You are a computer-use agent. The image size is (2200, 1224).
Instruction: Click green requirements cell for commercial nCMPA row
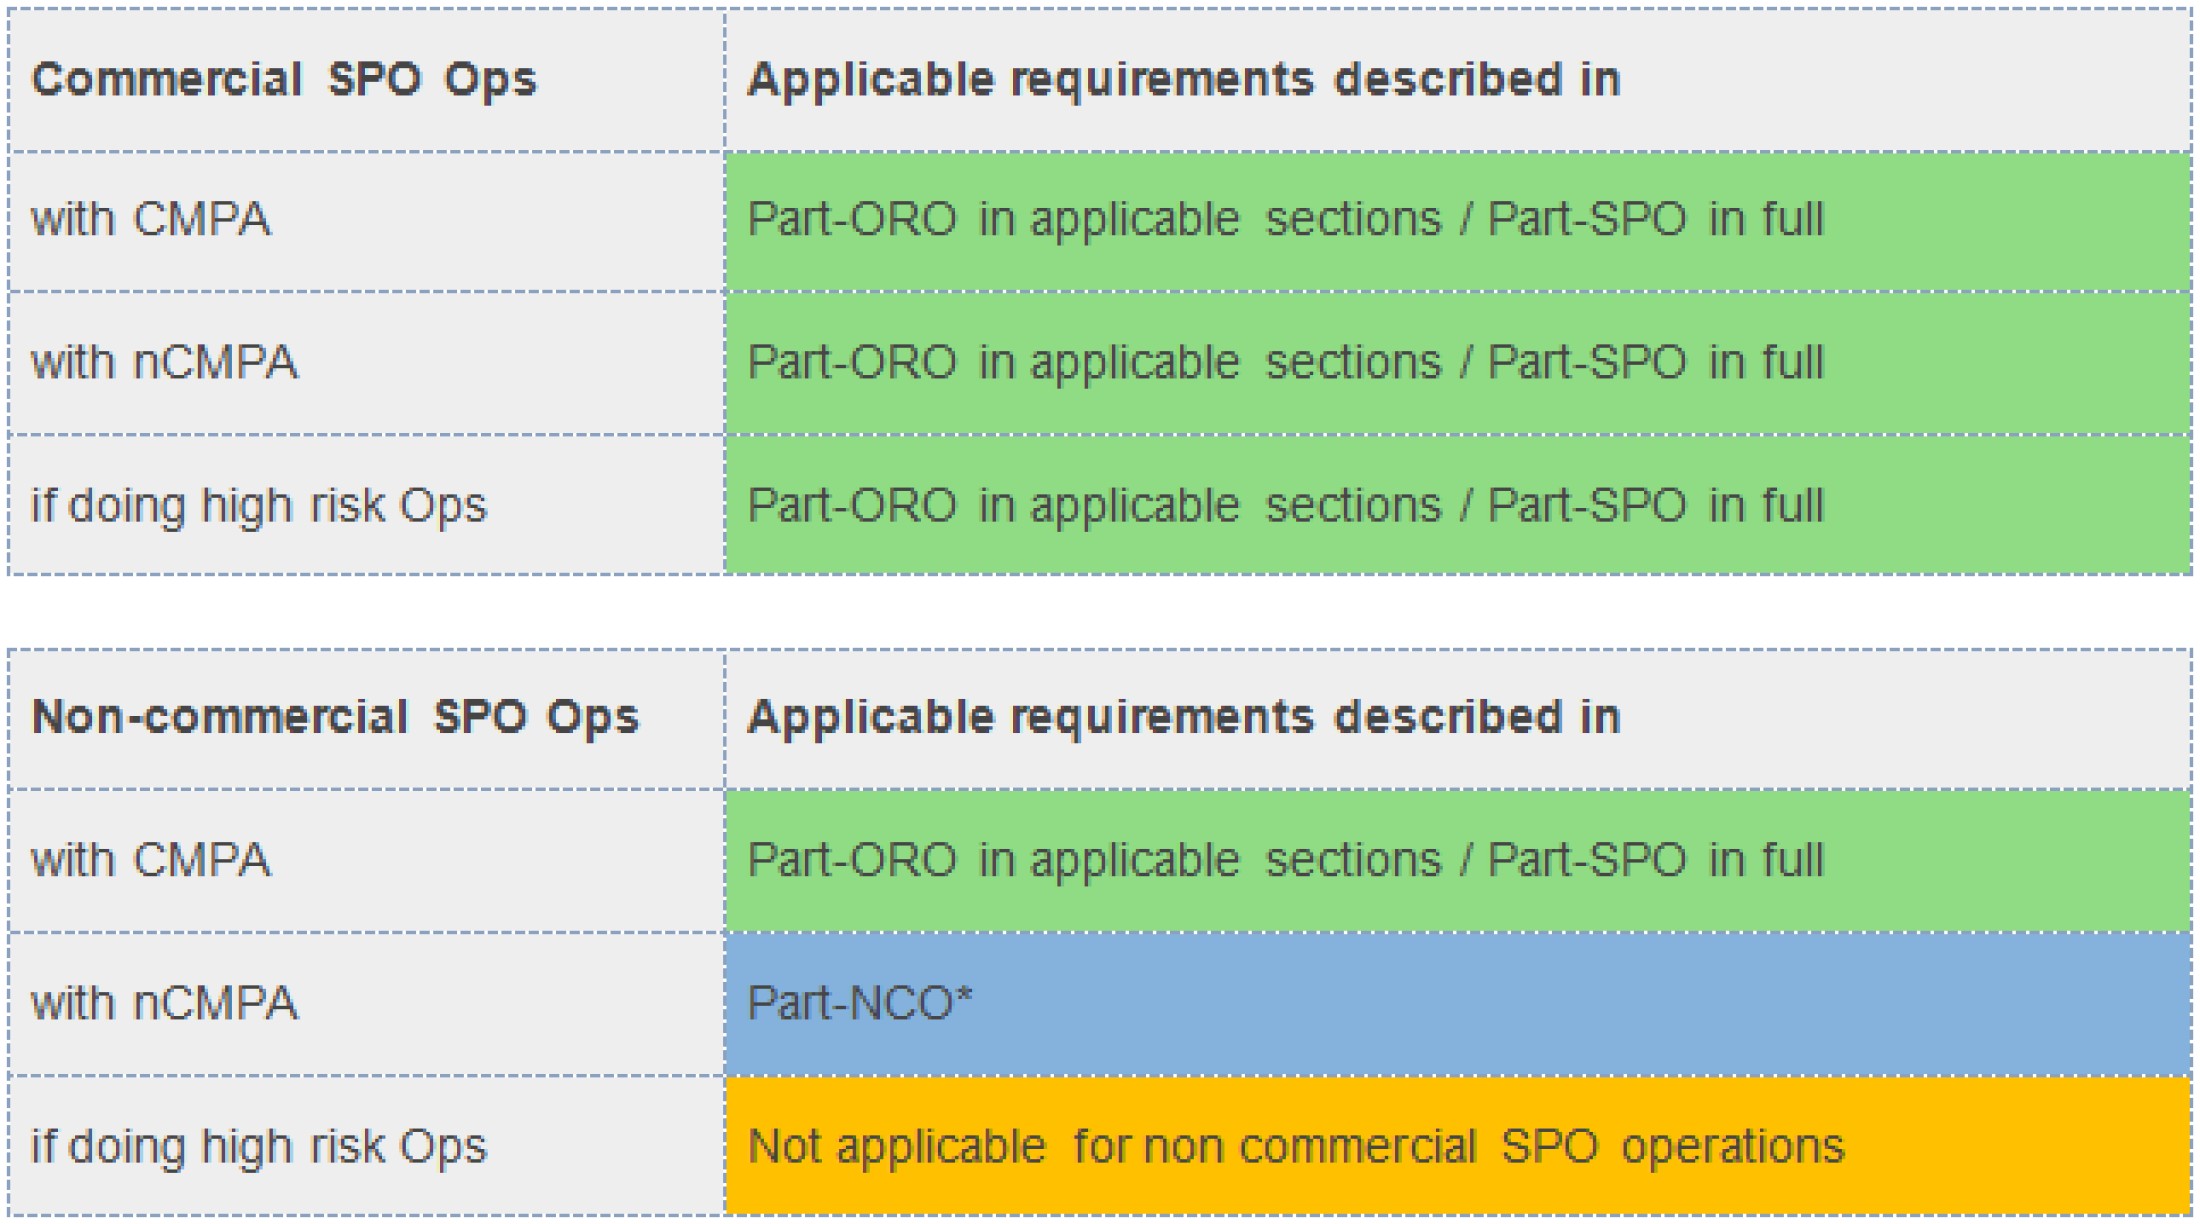point(1458,363)
